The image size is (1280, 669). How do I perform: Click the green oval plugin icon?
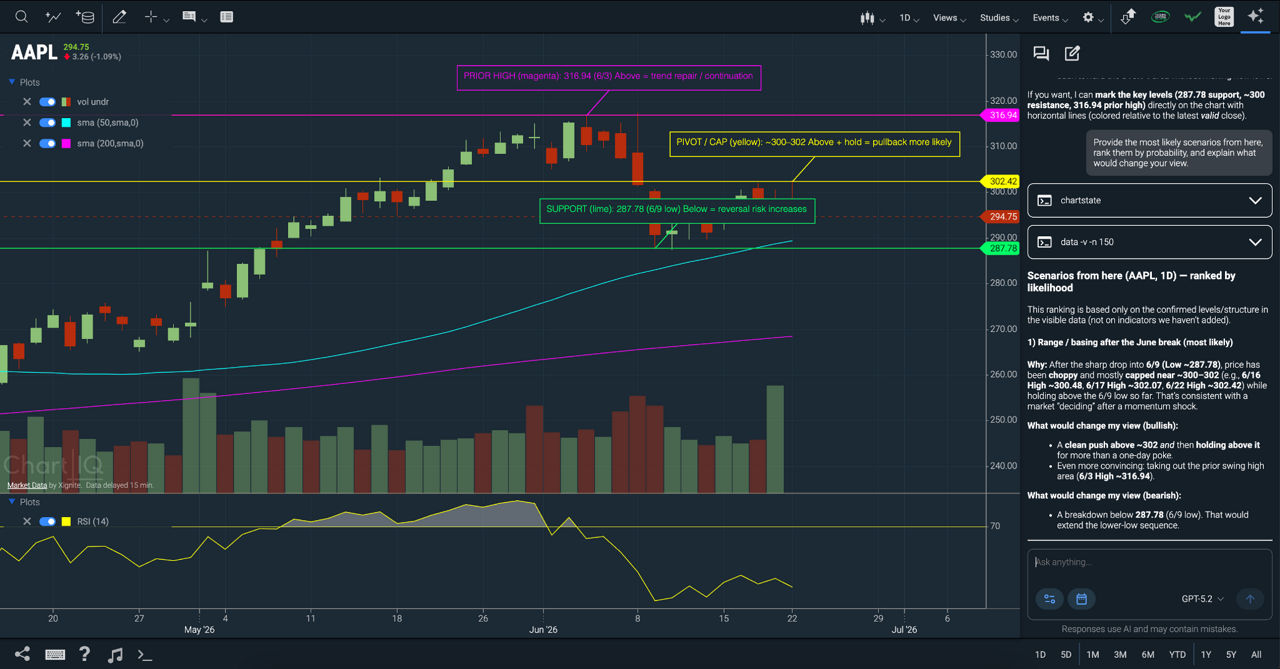1161,17
